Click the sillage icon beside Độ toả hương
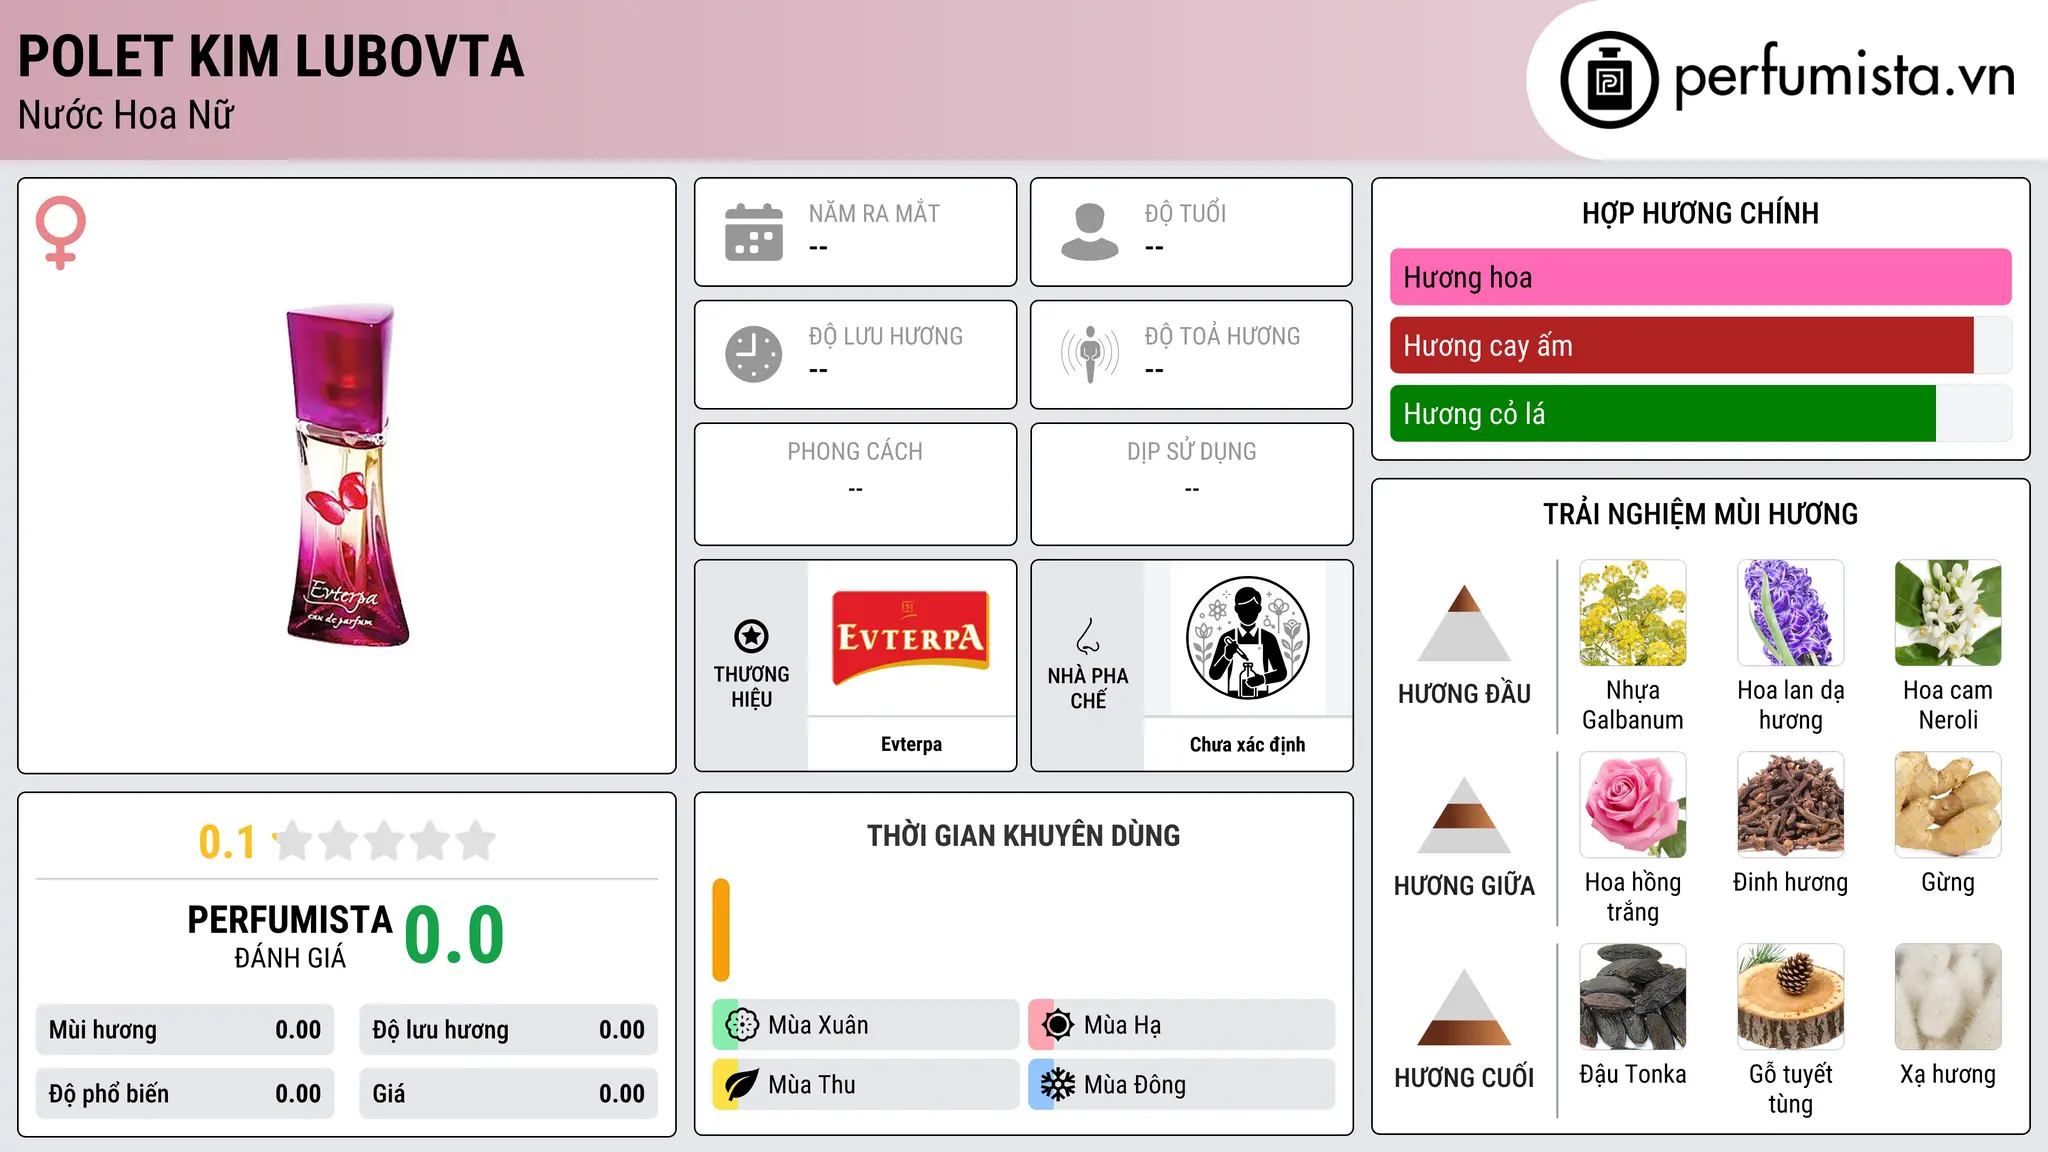This screenshot has width=2048, height=1152. pyautogui.click(x=1090, y=354)
